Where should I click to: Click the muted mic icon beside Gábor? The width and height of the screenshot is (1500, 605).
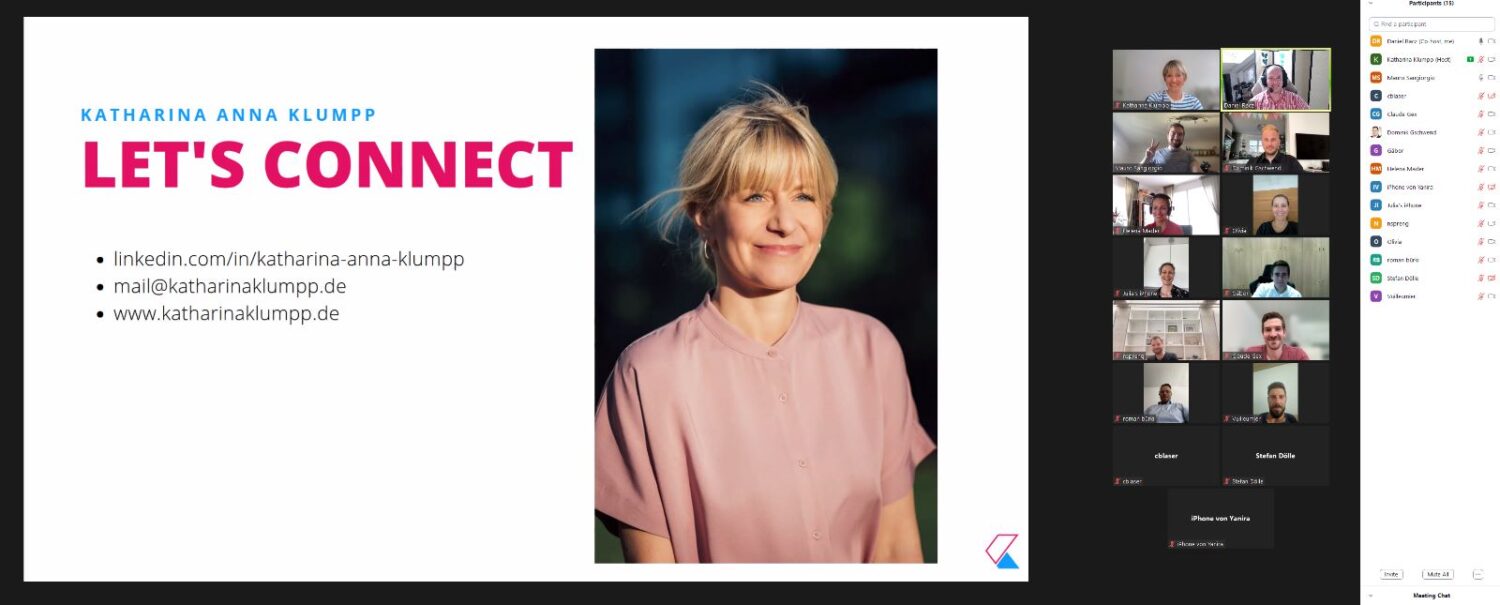pyautogui.click(x=1481, y=151)
